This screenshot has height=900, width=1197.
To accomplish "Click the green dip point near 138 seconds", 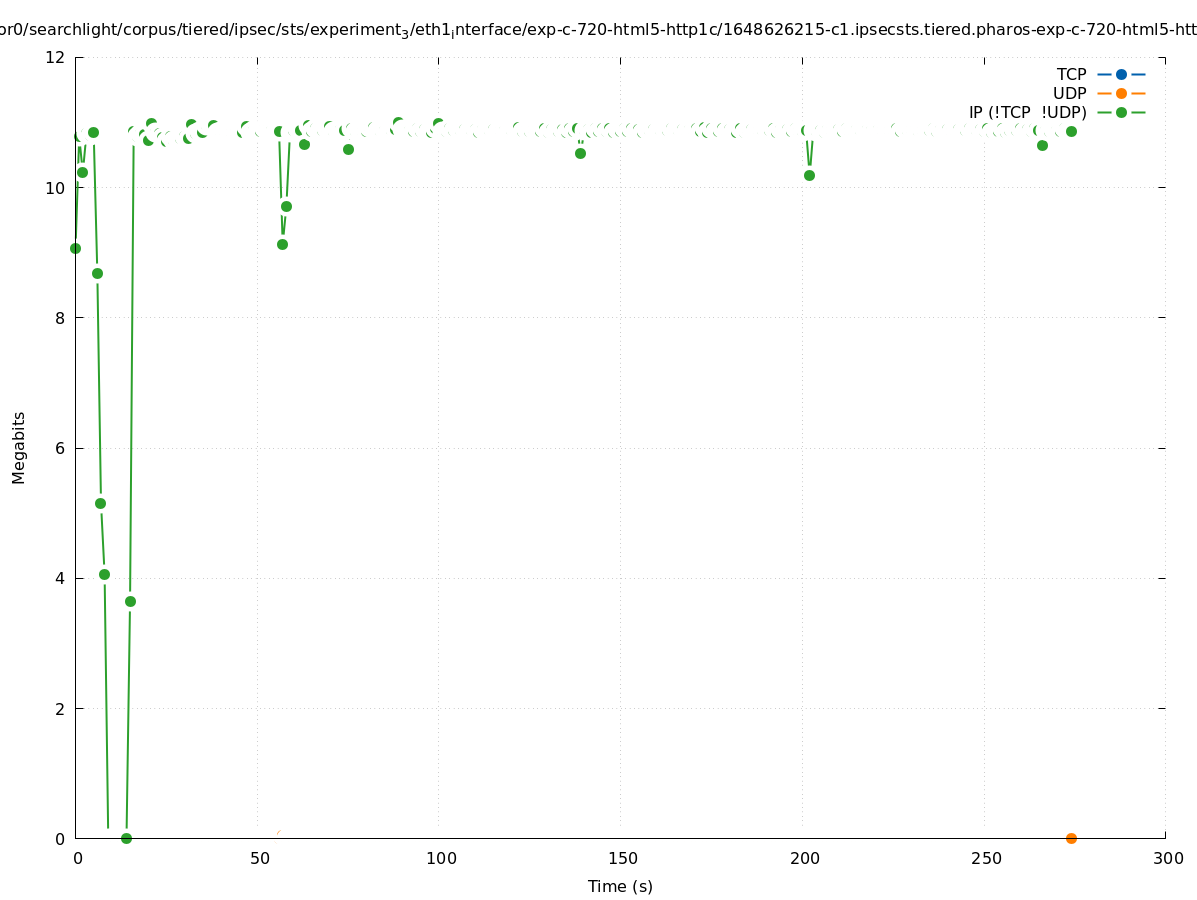I will (580, 153).
